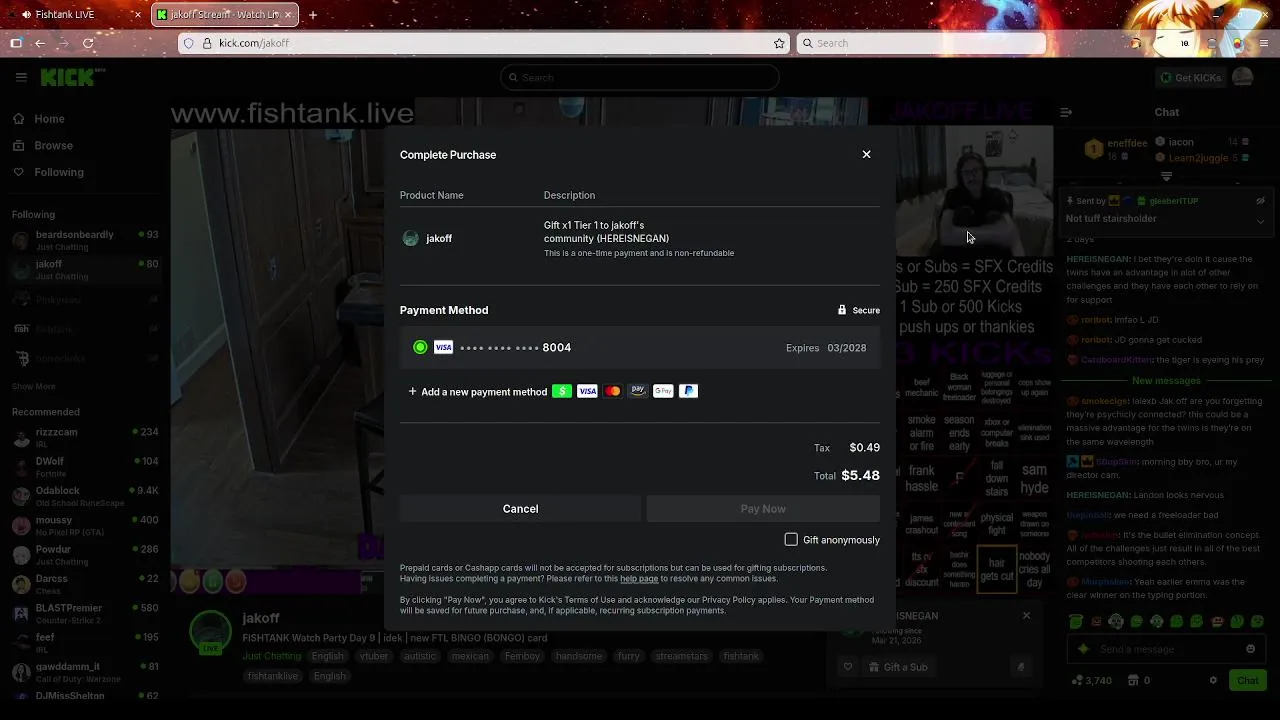Open beardsonbeardly channel in Following list
This screenshot has height=720, width=1280.
(x=85, y=239)
